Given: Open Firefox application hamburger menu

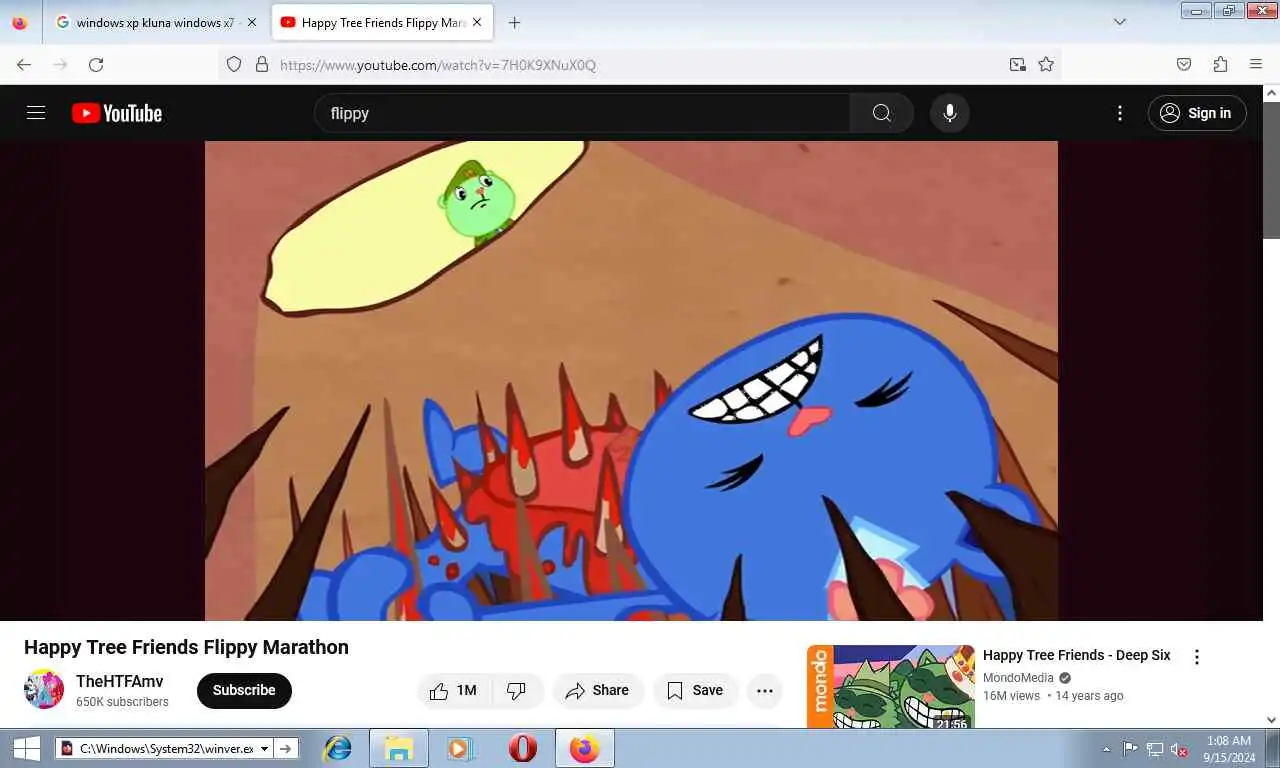Looking at the screenshot, I should coord(1256,64).
